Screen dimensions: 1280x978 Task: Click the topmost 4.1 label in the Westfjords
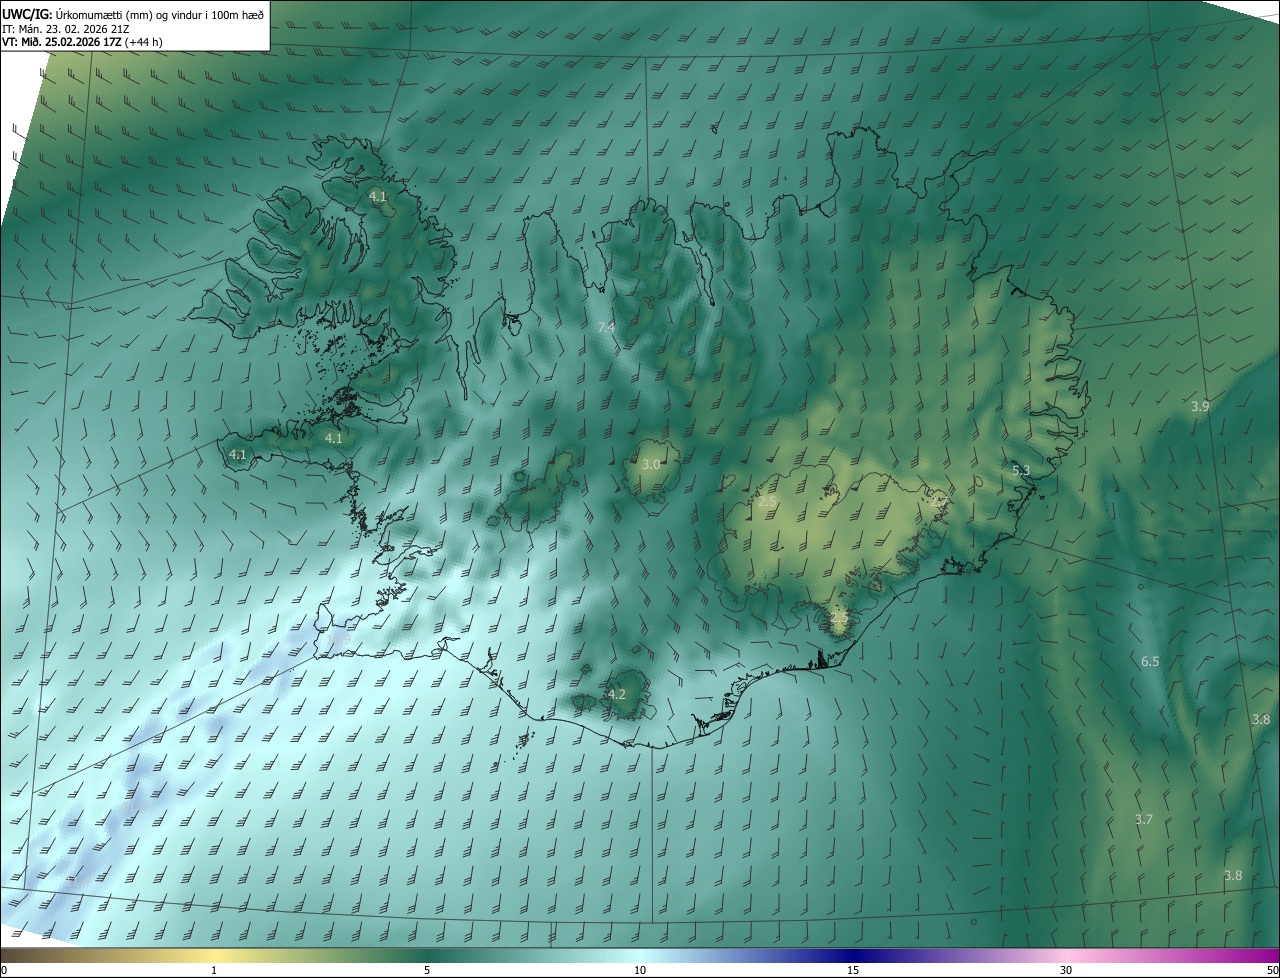(x=378, y=197)
